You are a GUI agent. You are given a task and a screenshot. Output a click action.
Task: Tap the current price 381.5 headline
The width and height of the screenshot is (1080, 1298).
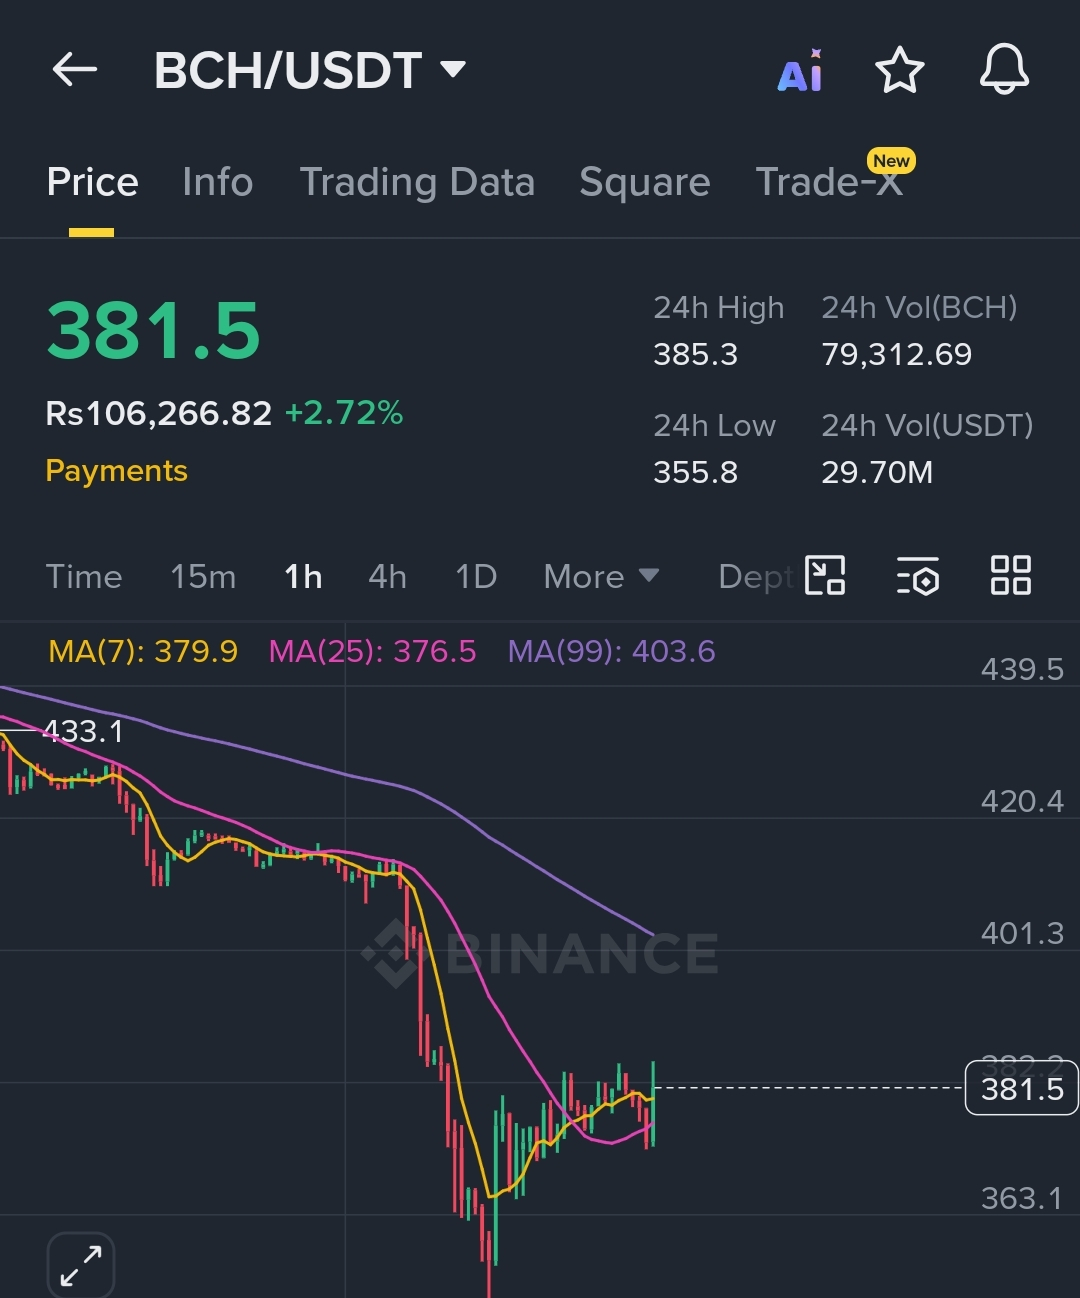pyautogui.click(x=153, y=331)
